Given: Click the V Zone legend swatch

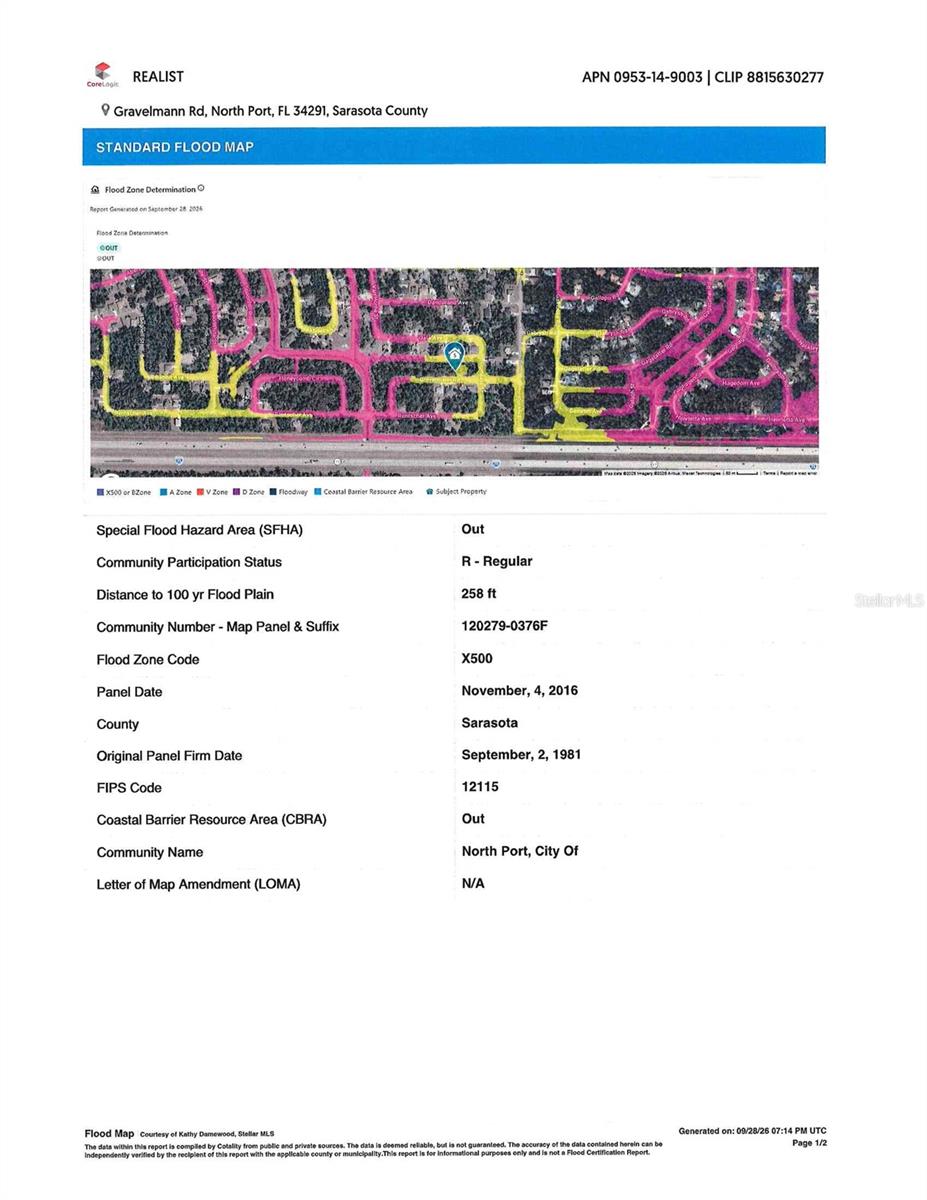Looking at the screenshot, I should coord(200,492).
